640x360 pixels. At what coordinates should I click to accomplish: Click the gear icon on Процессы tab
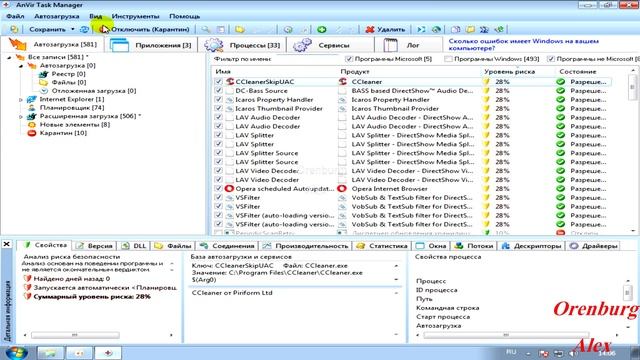214,45
